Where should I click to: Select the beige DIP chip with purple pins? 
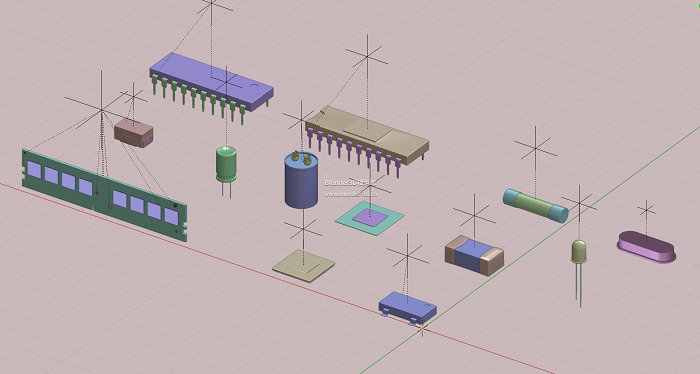367,140
